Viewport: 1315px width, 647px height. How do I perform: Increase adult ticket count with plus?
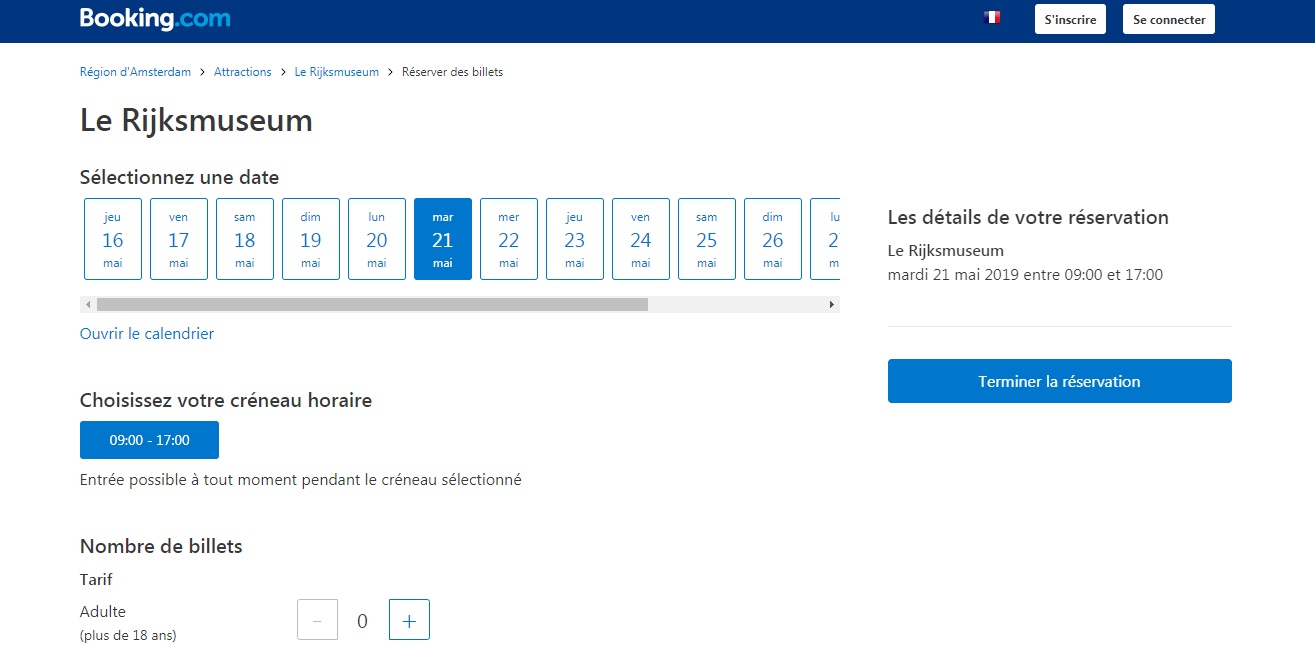[x=409, y=620]
